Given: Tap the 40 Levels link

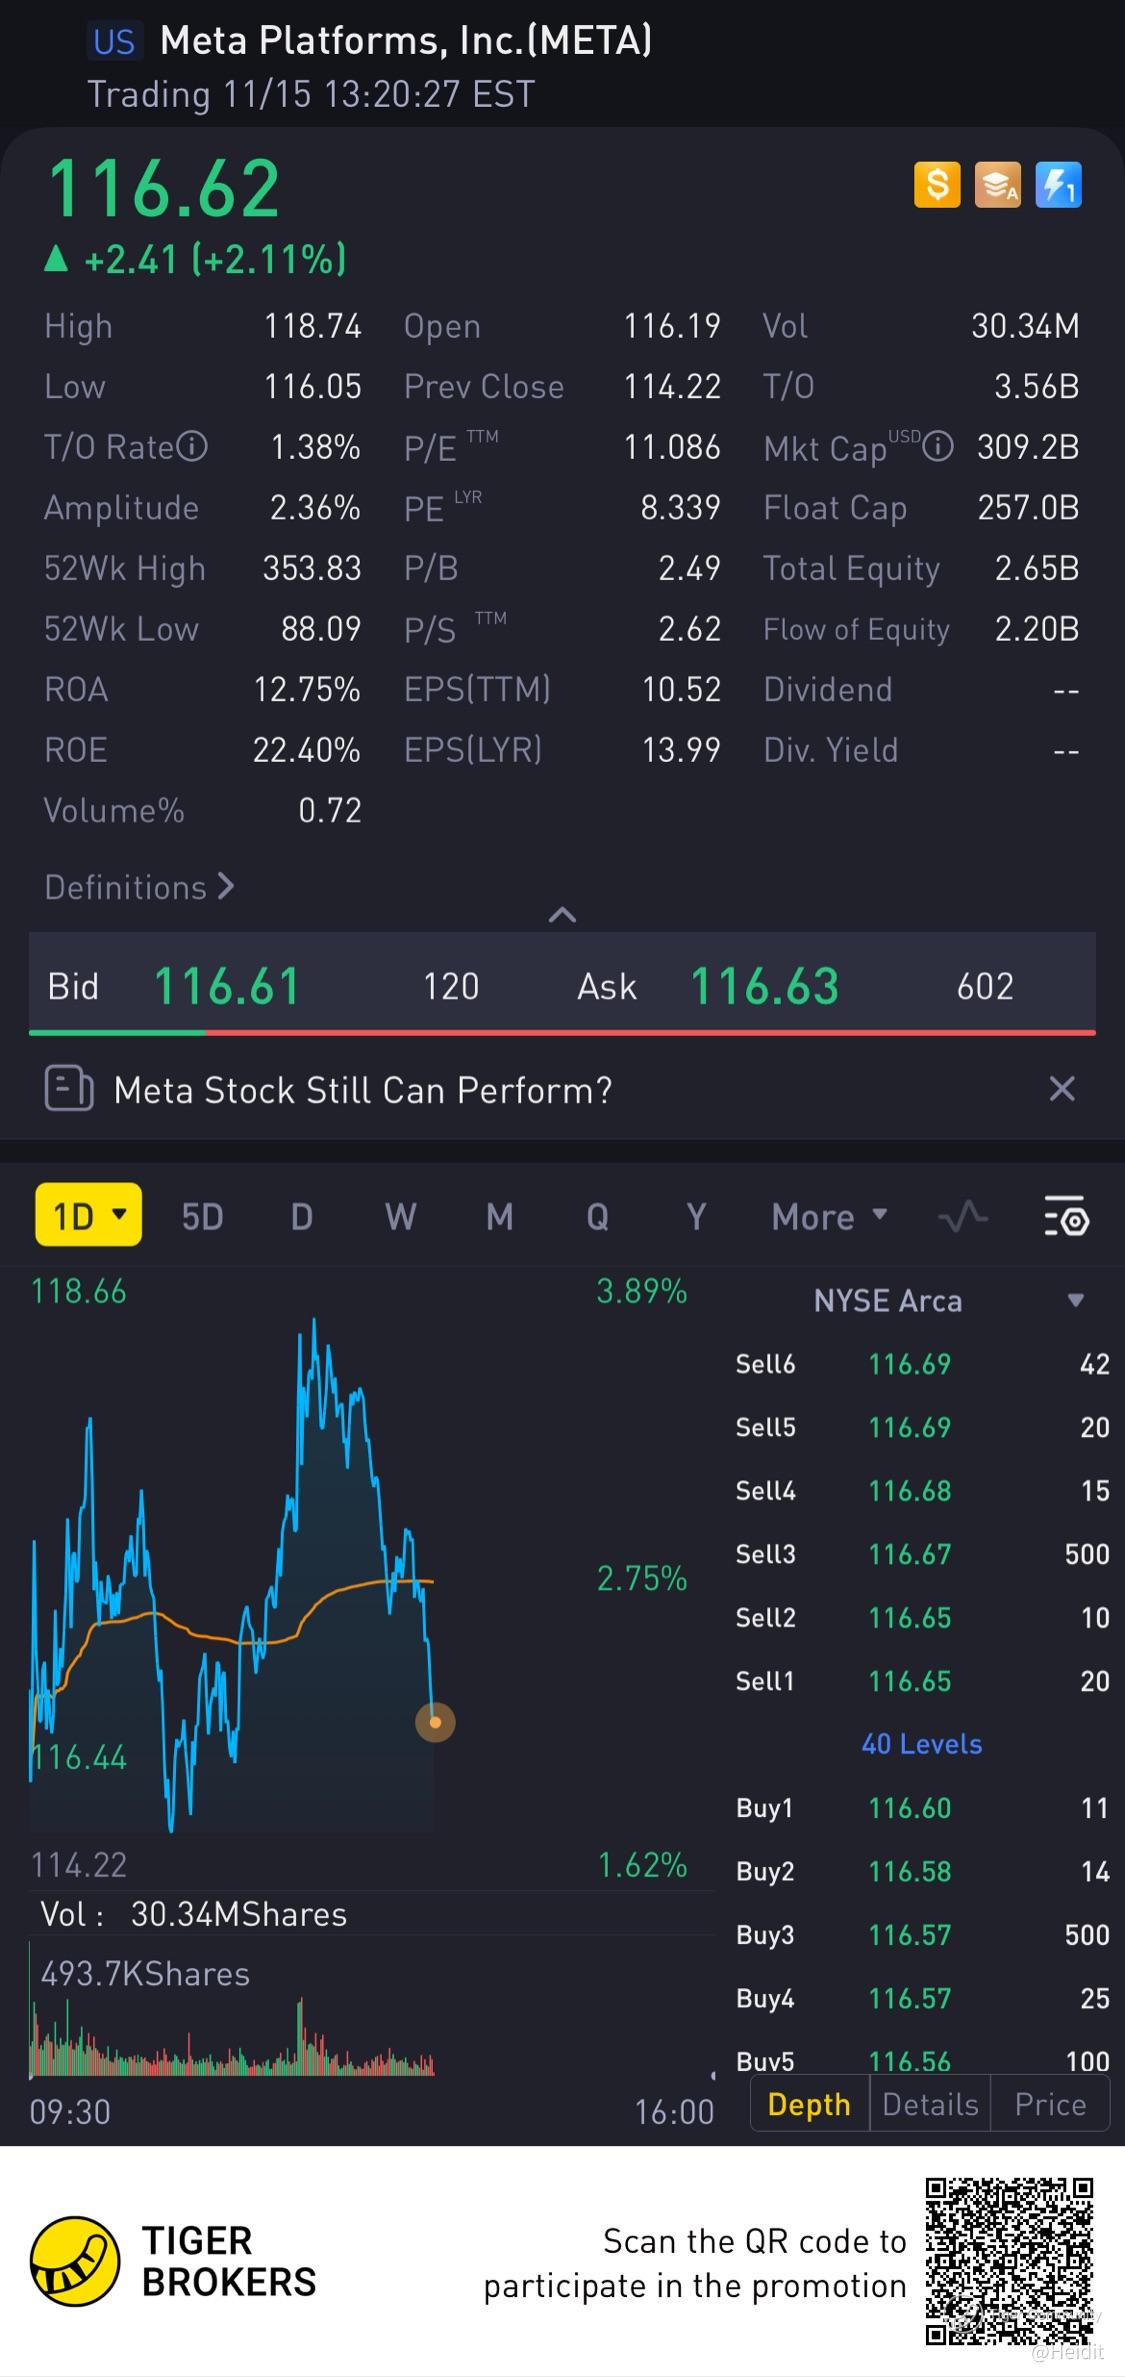Looking at the screenshot, I should coord(921,1744).
